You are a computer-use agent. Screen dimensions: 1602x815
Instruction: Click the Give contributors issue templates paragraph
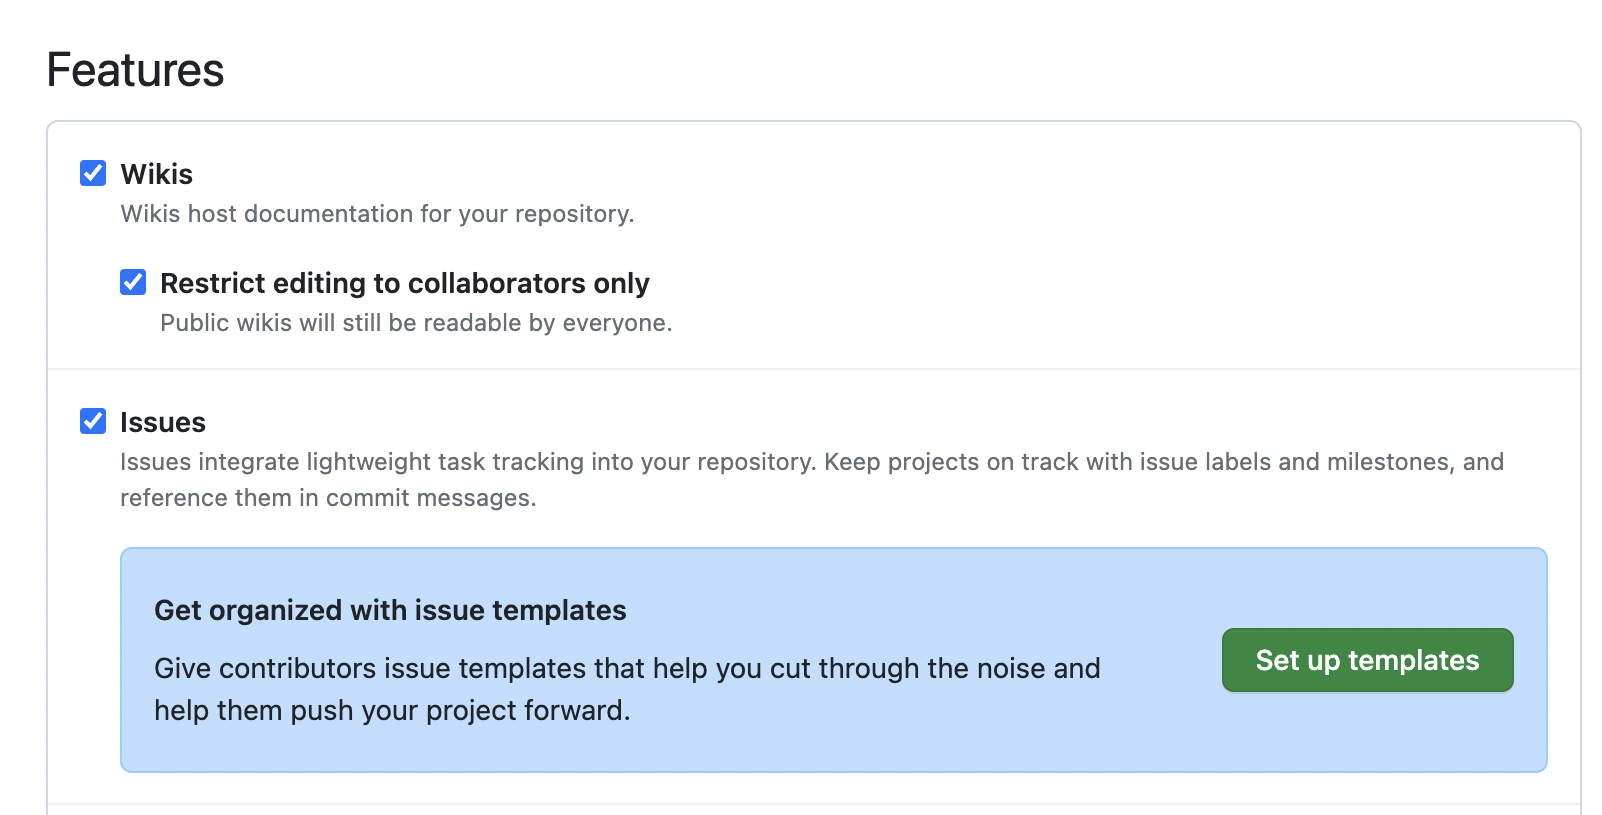[x=627, y=689]
